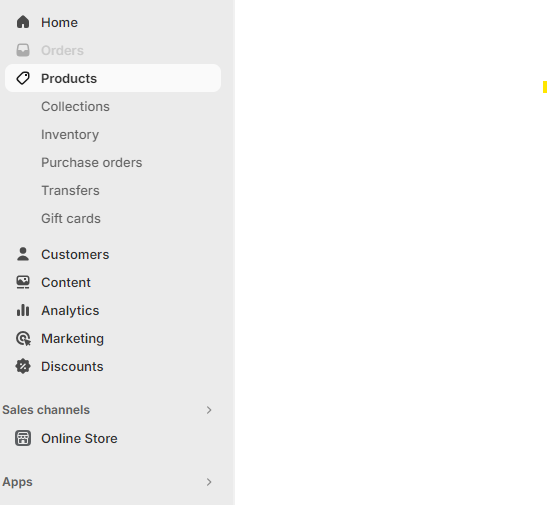548x505 pixels.
Task: Open Gift cards page
Action: [71, 218]
